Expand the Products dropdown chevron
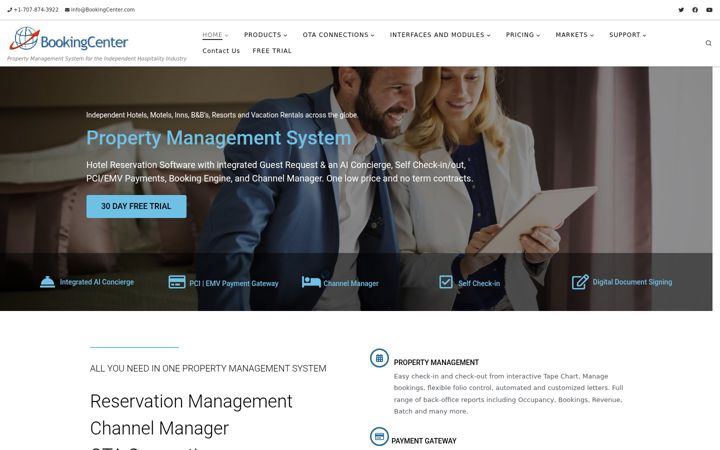Image resolution: width=720 pixels, height=450 pixels. click(285, 35)
